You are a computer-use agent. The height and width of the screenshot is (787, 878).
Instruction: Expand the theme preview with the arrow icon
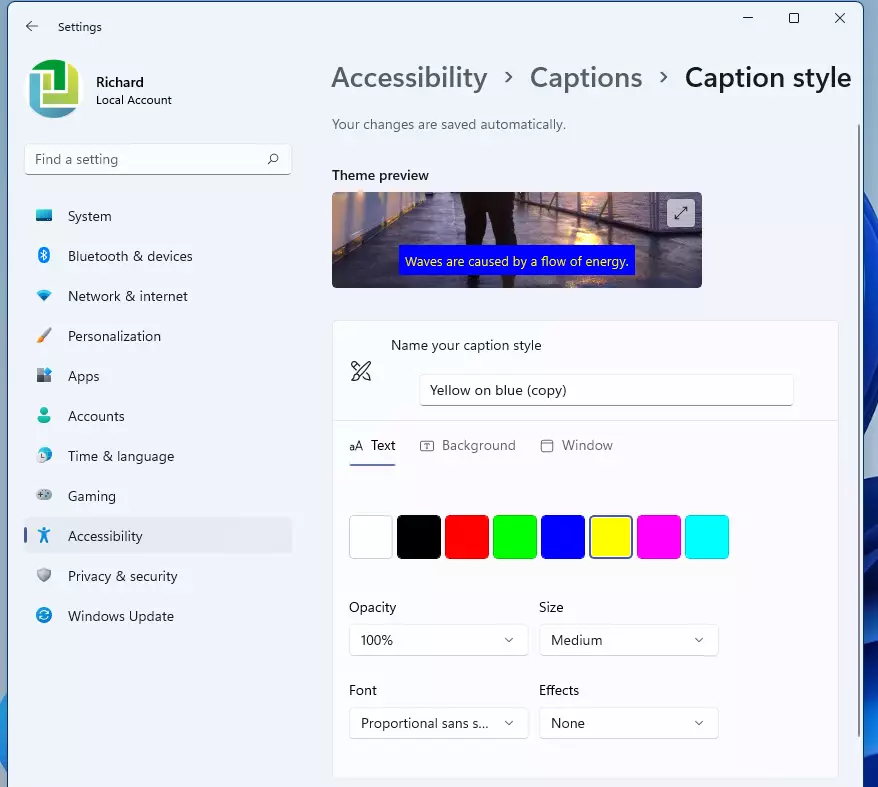[681, 212]
